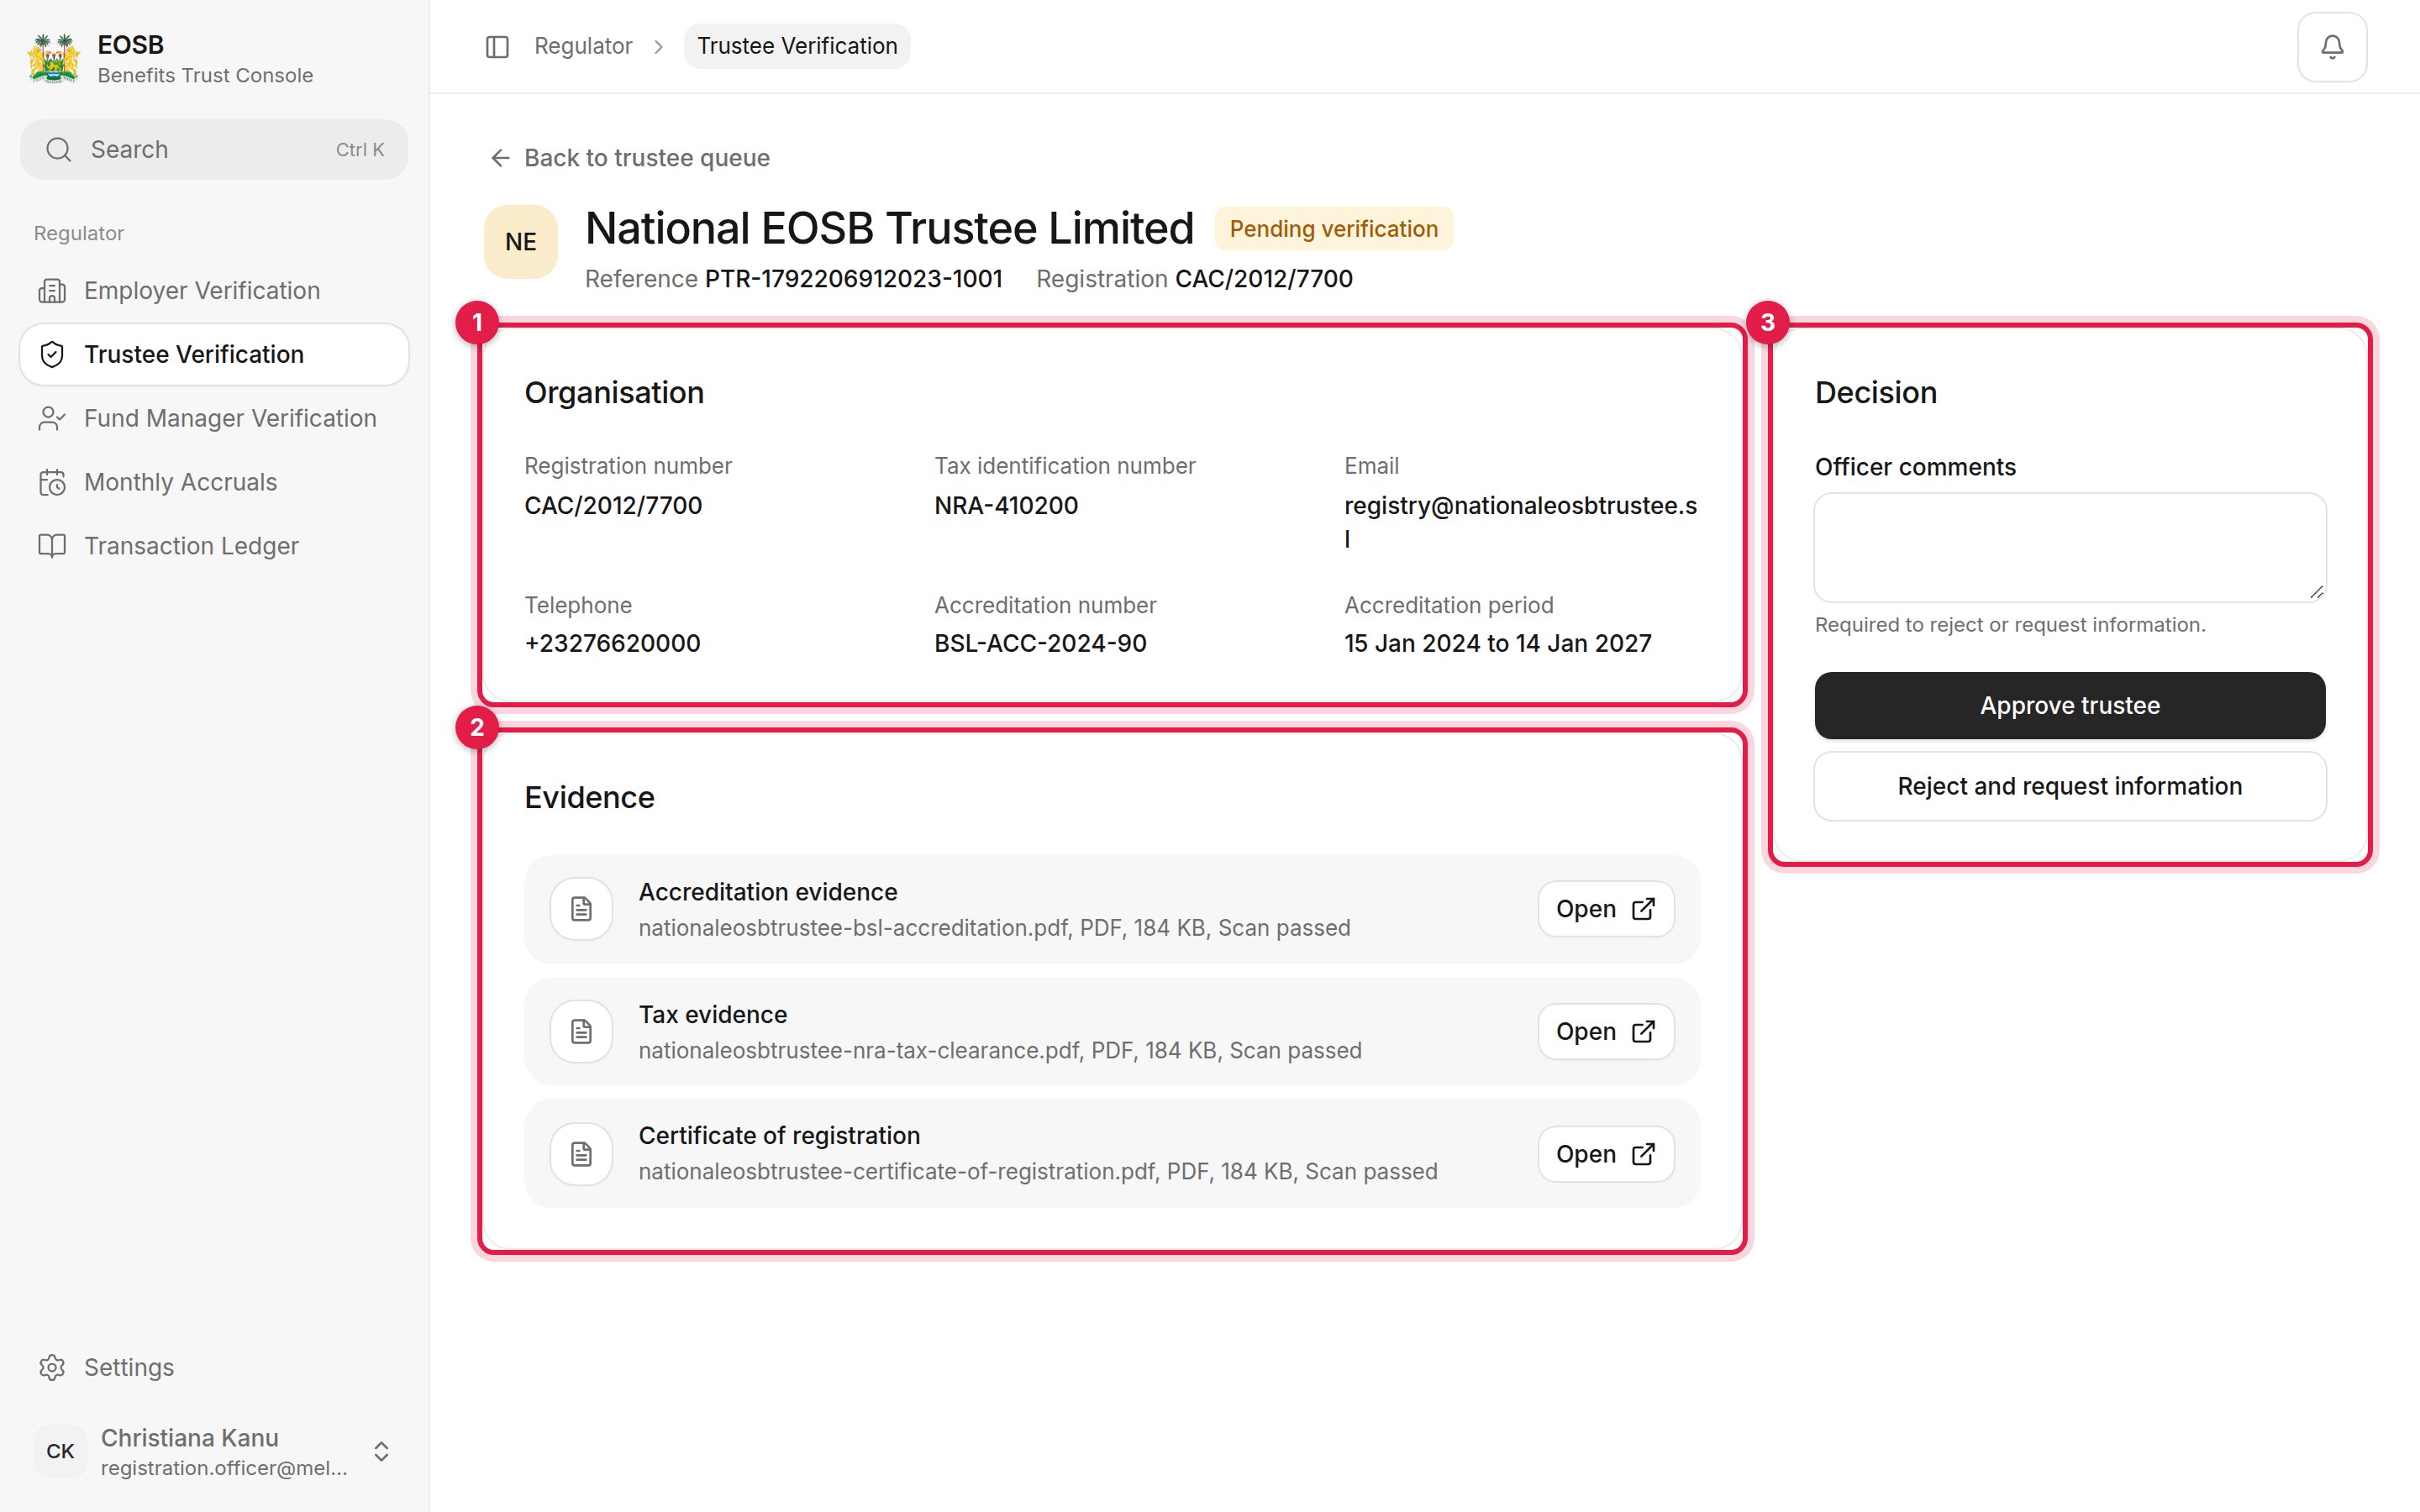This screenshot has width=2420, height=1512.
Task: Toggle the sidebar panel icon
Action: click(497, 46)
